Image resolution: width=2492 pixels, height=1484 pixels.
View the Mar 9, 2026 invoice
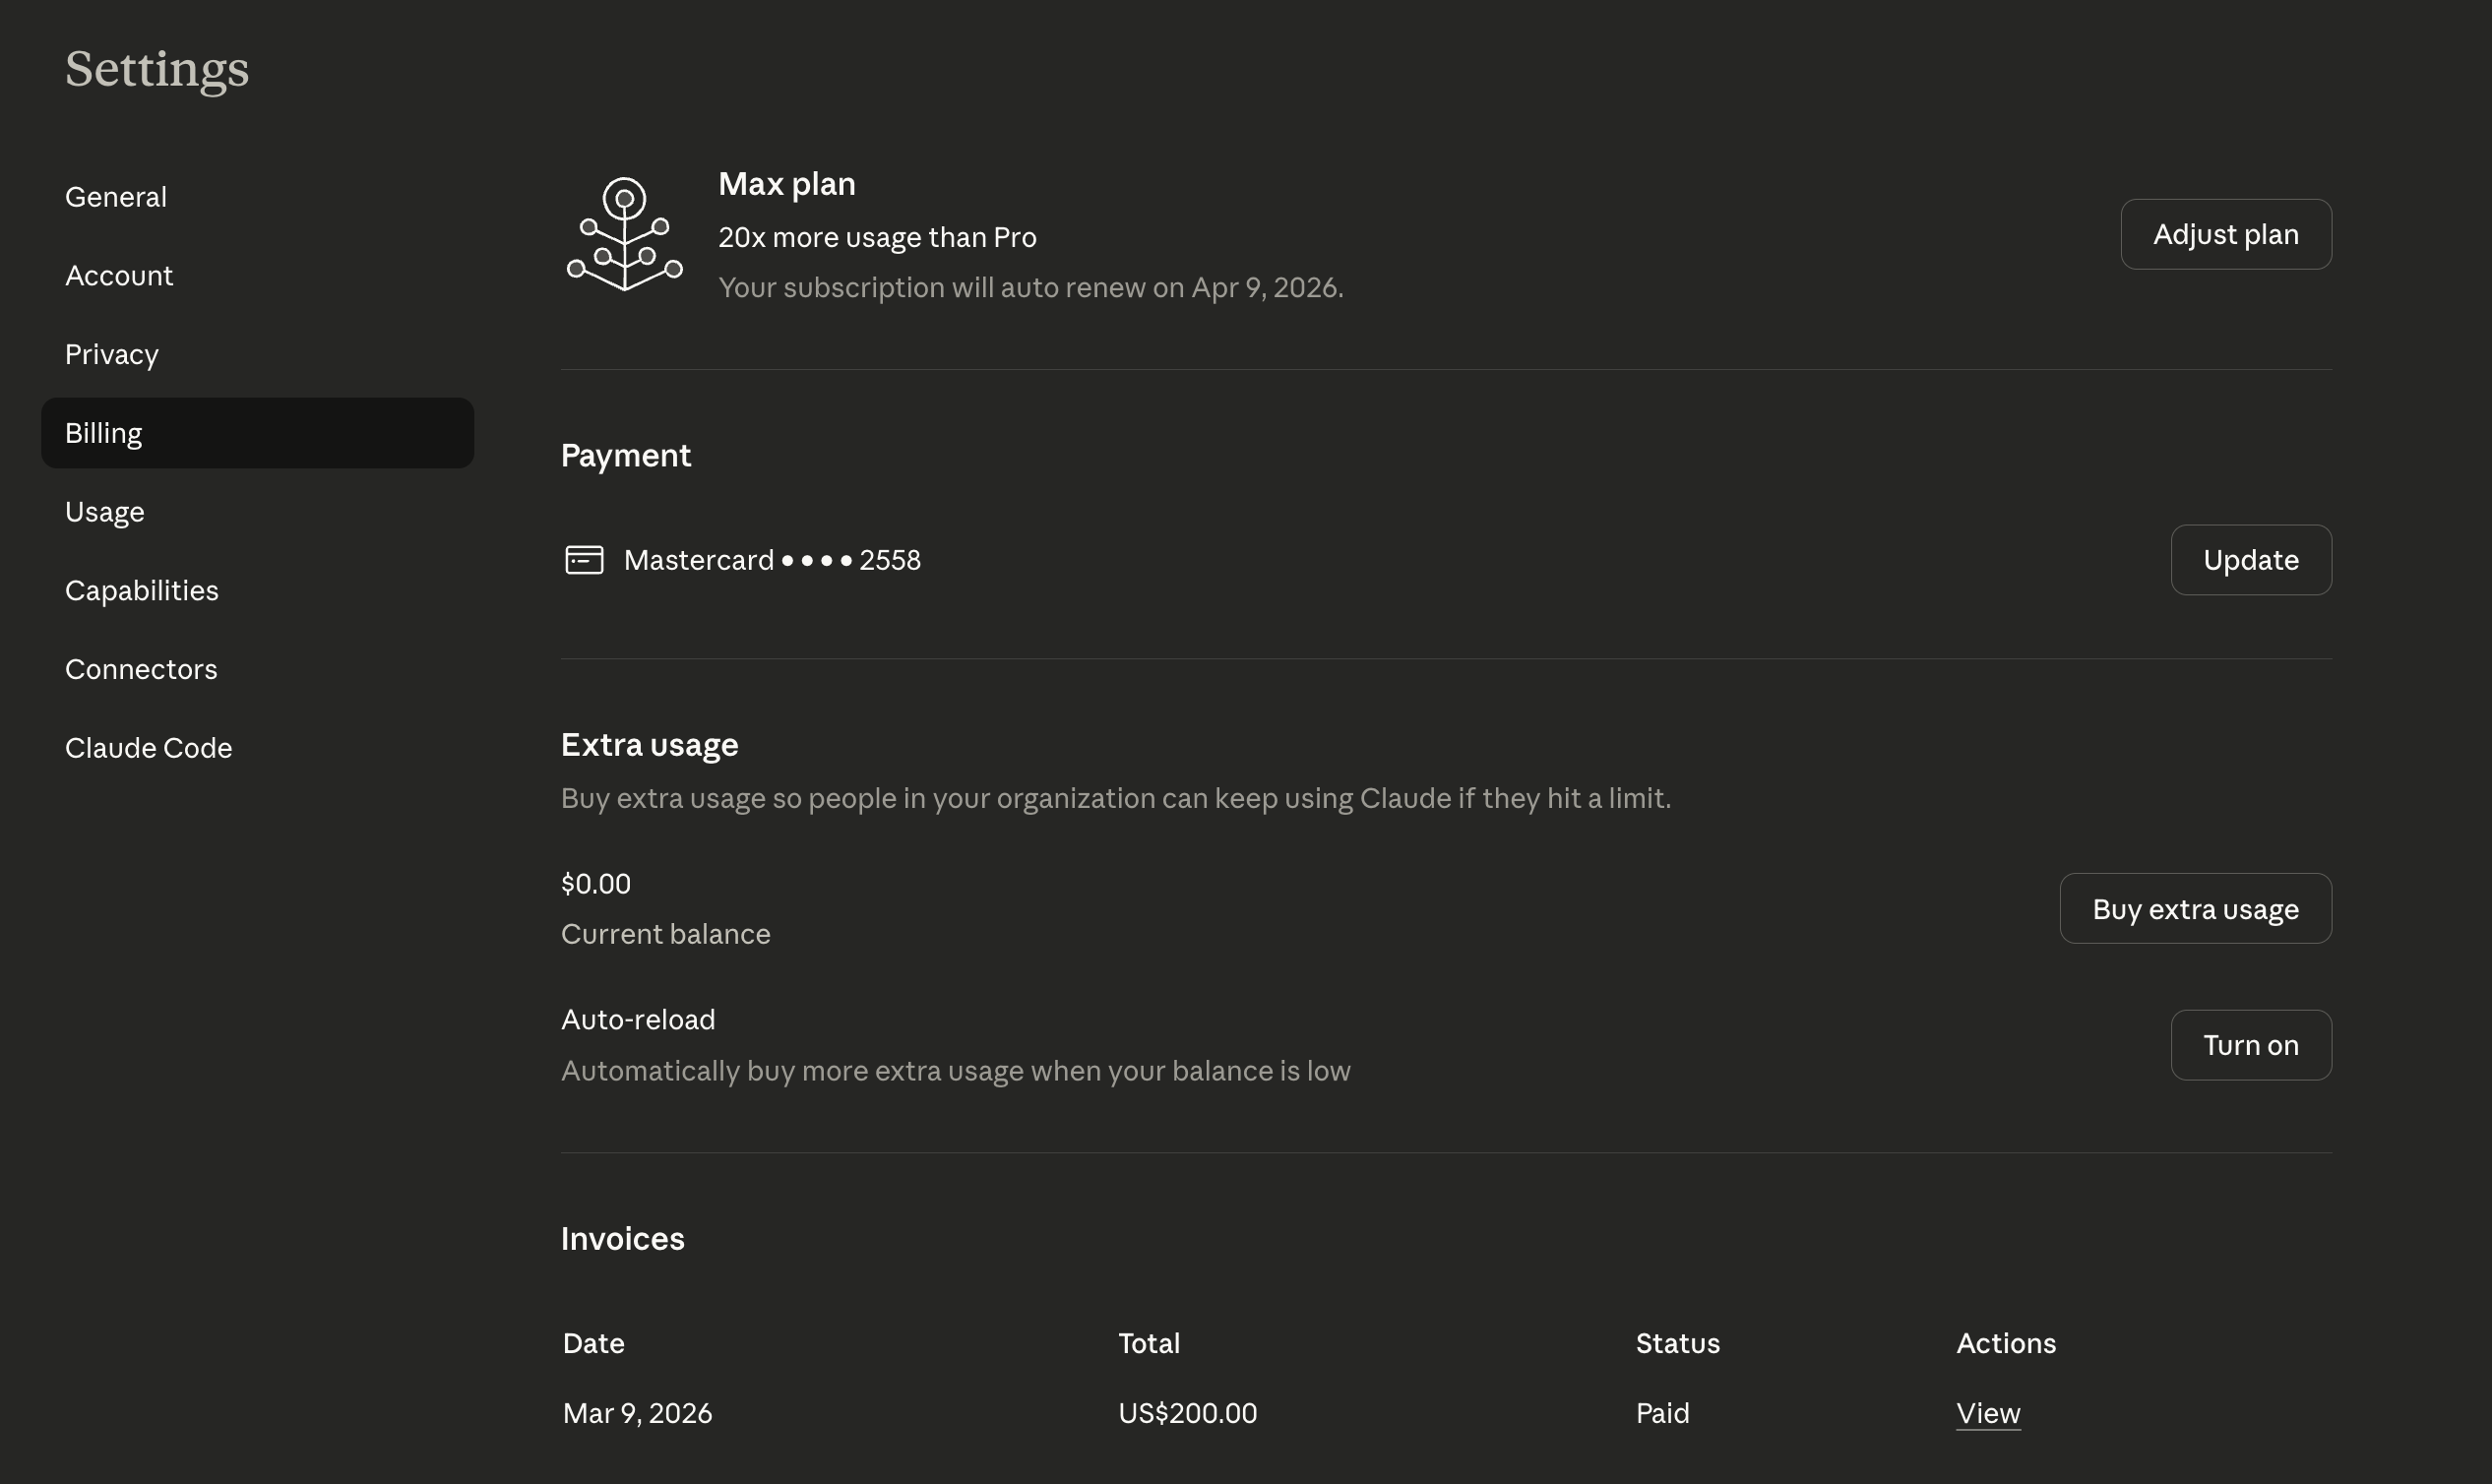1987,1413
